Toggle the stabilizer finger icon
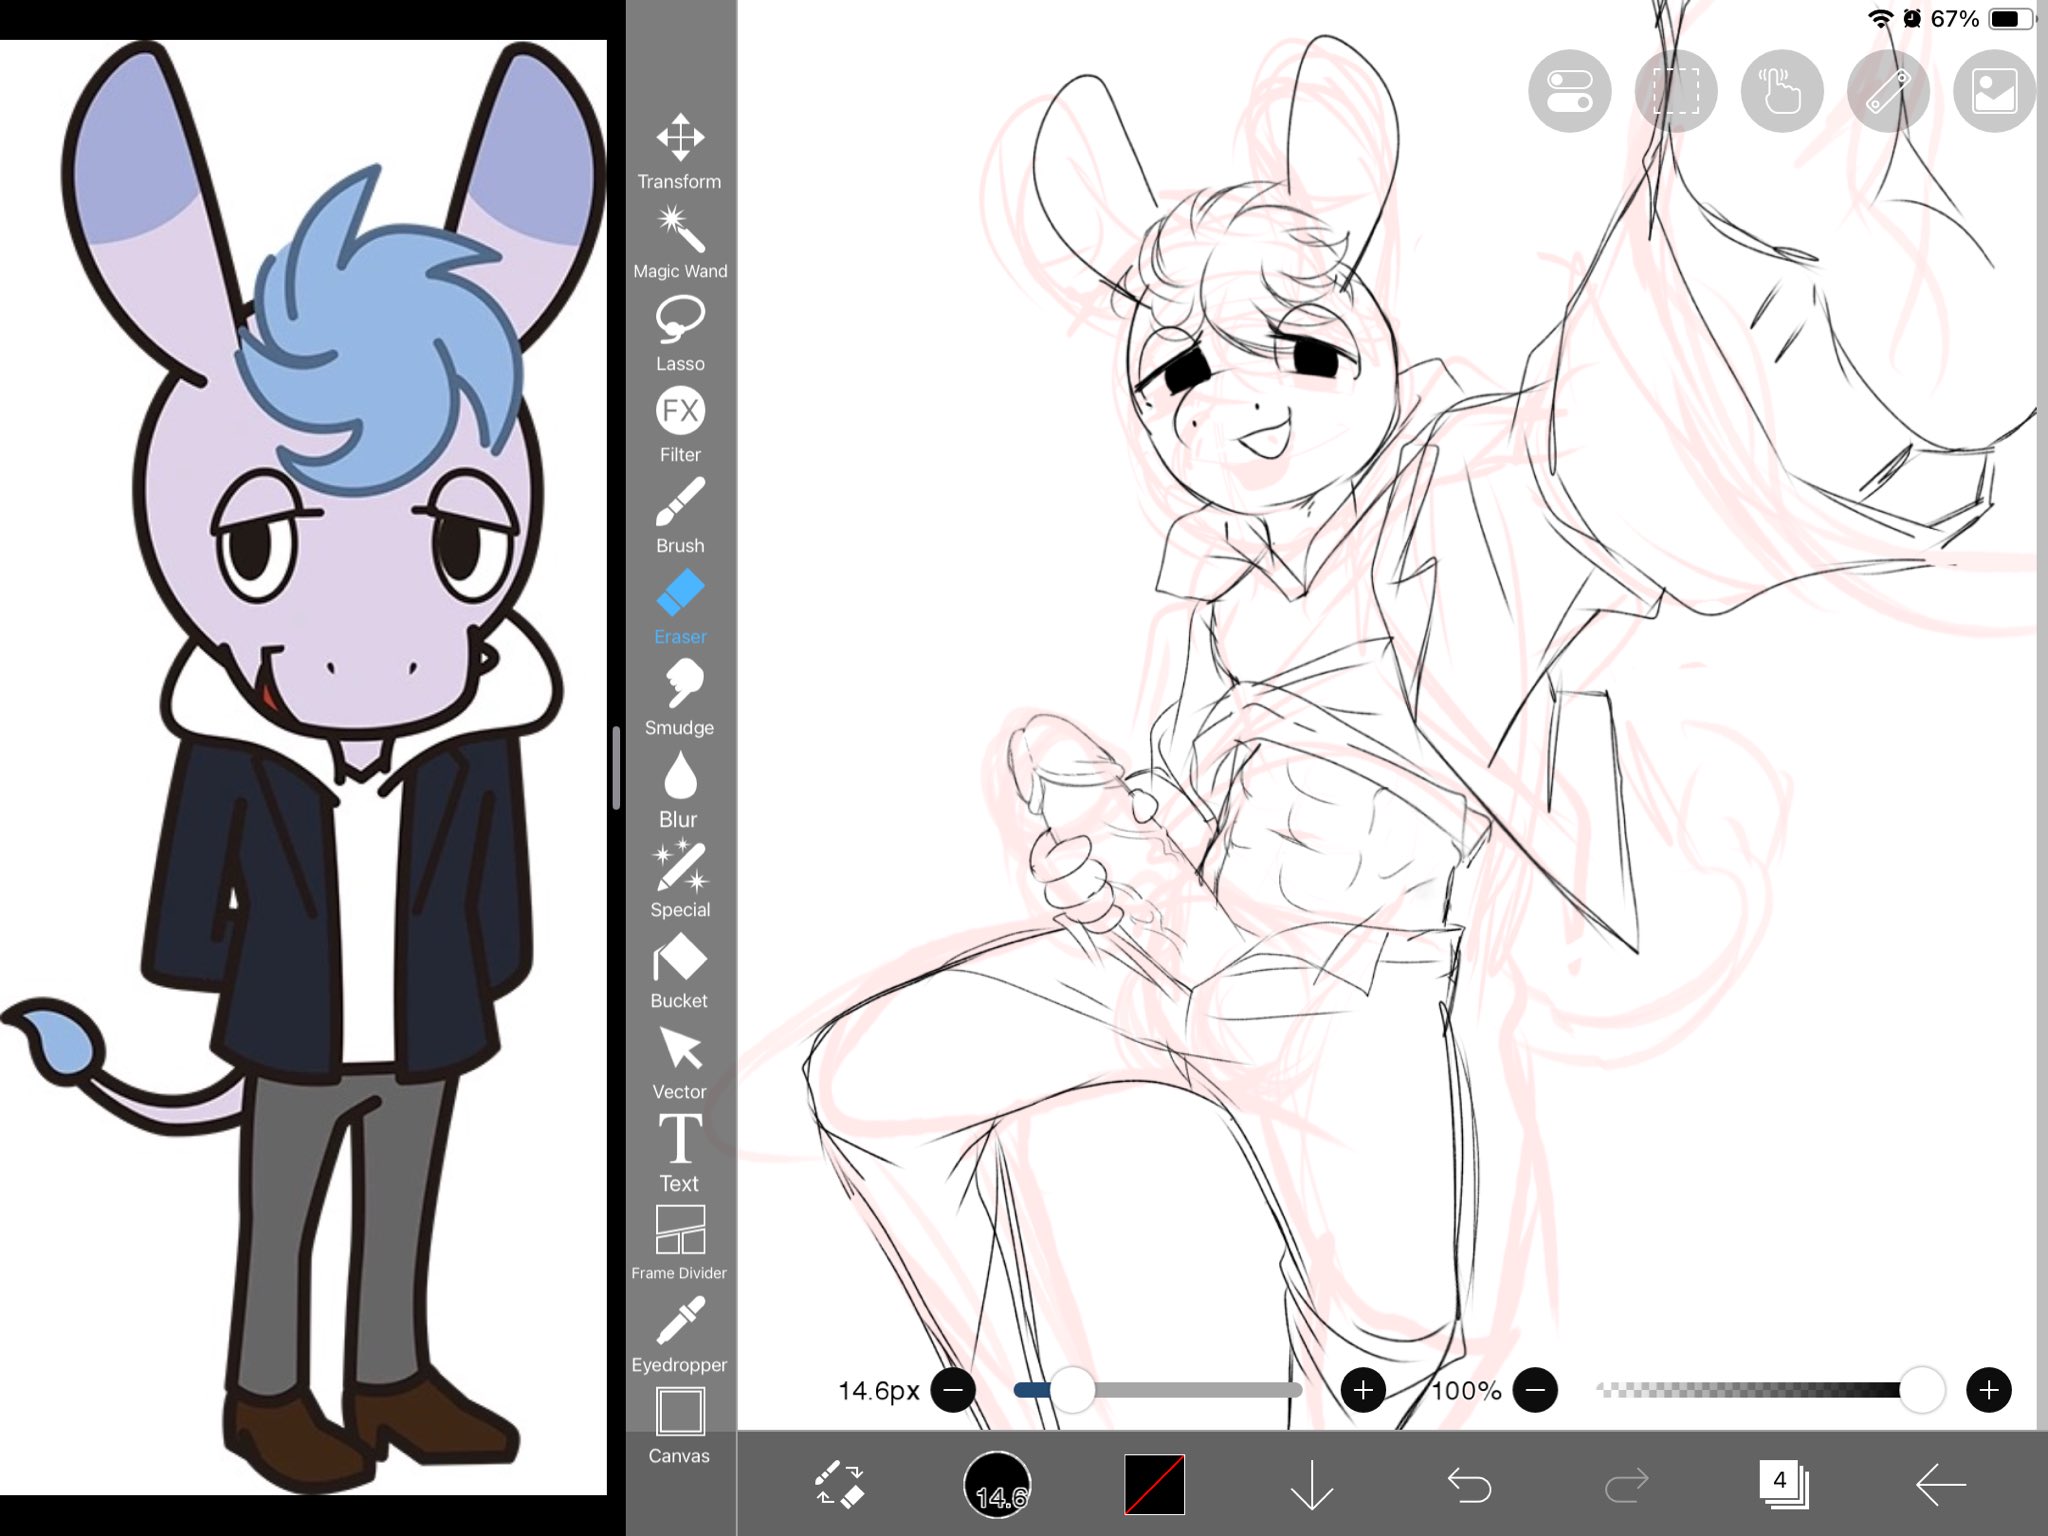Screen dimensions: 2048x1536 [1781, 91]
